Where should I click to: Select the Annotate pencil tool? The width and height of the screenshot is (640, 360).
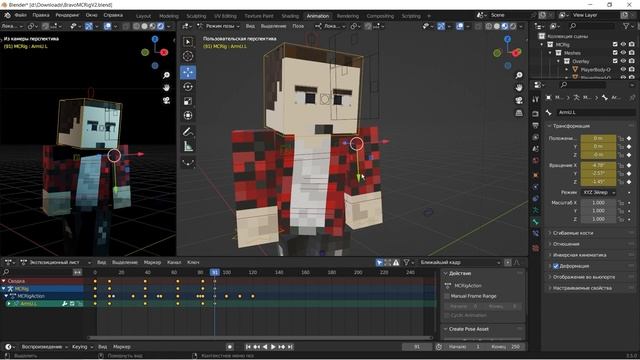pos(188,131)
